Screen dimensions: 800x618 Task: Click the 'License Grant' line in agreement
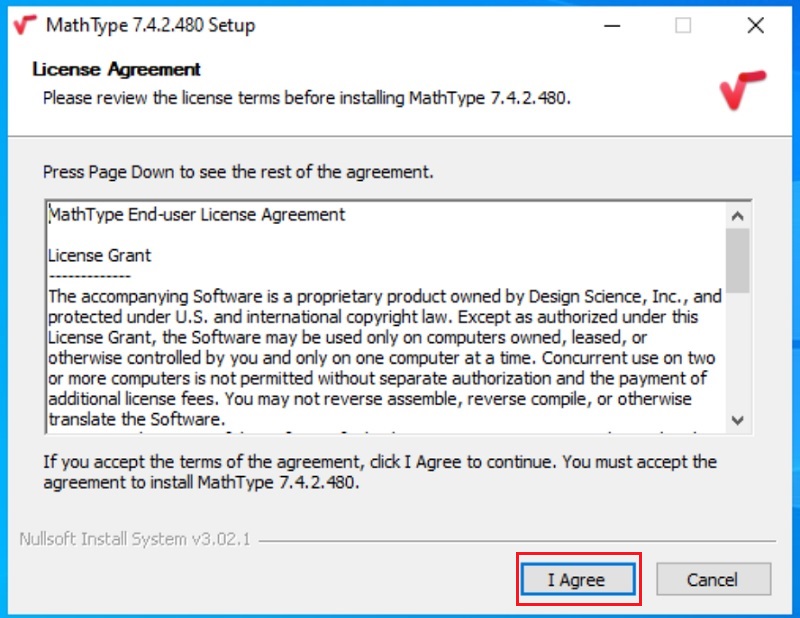pos(100,255)
